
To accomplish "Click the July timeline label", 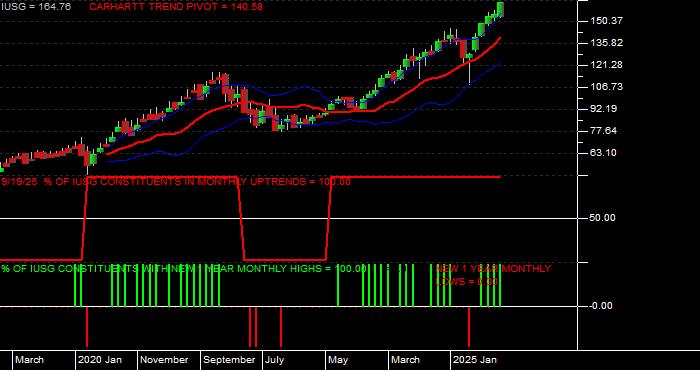I will click(275, 360).
